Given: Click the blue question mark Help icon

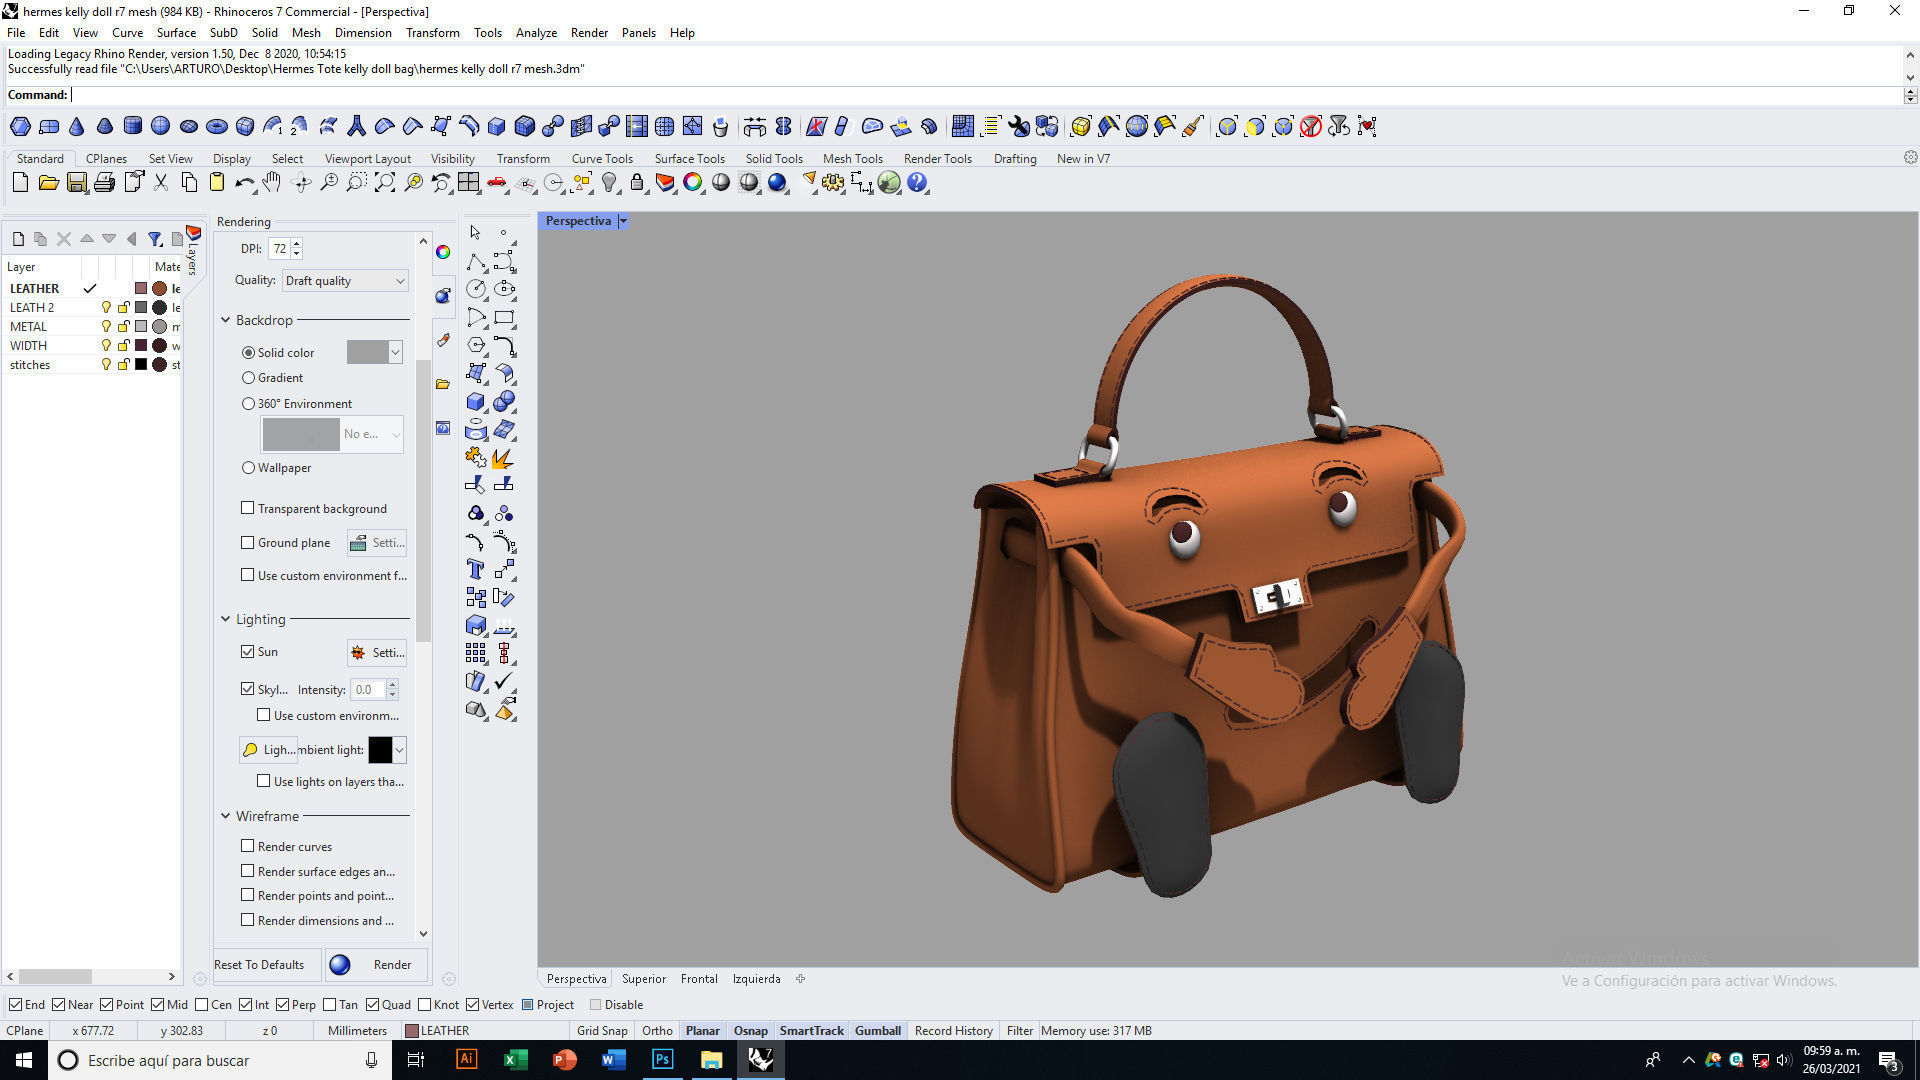Looking at the screenshot, I should [917, 183].
